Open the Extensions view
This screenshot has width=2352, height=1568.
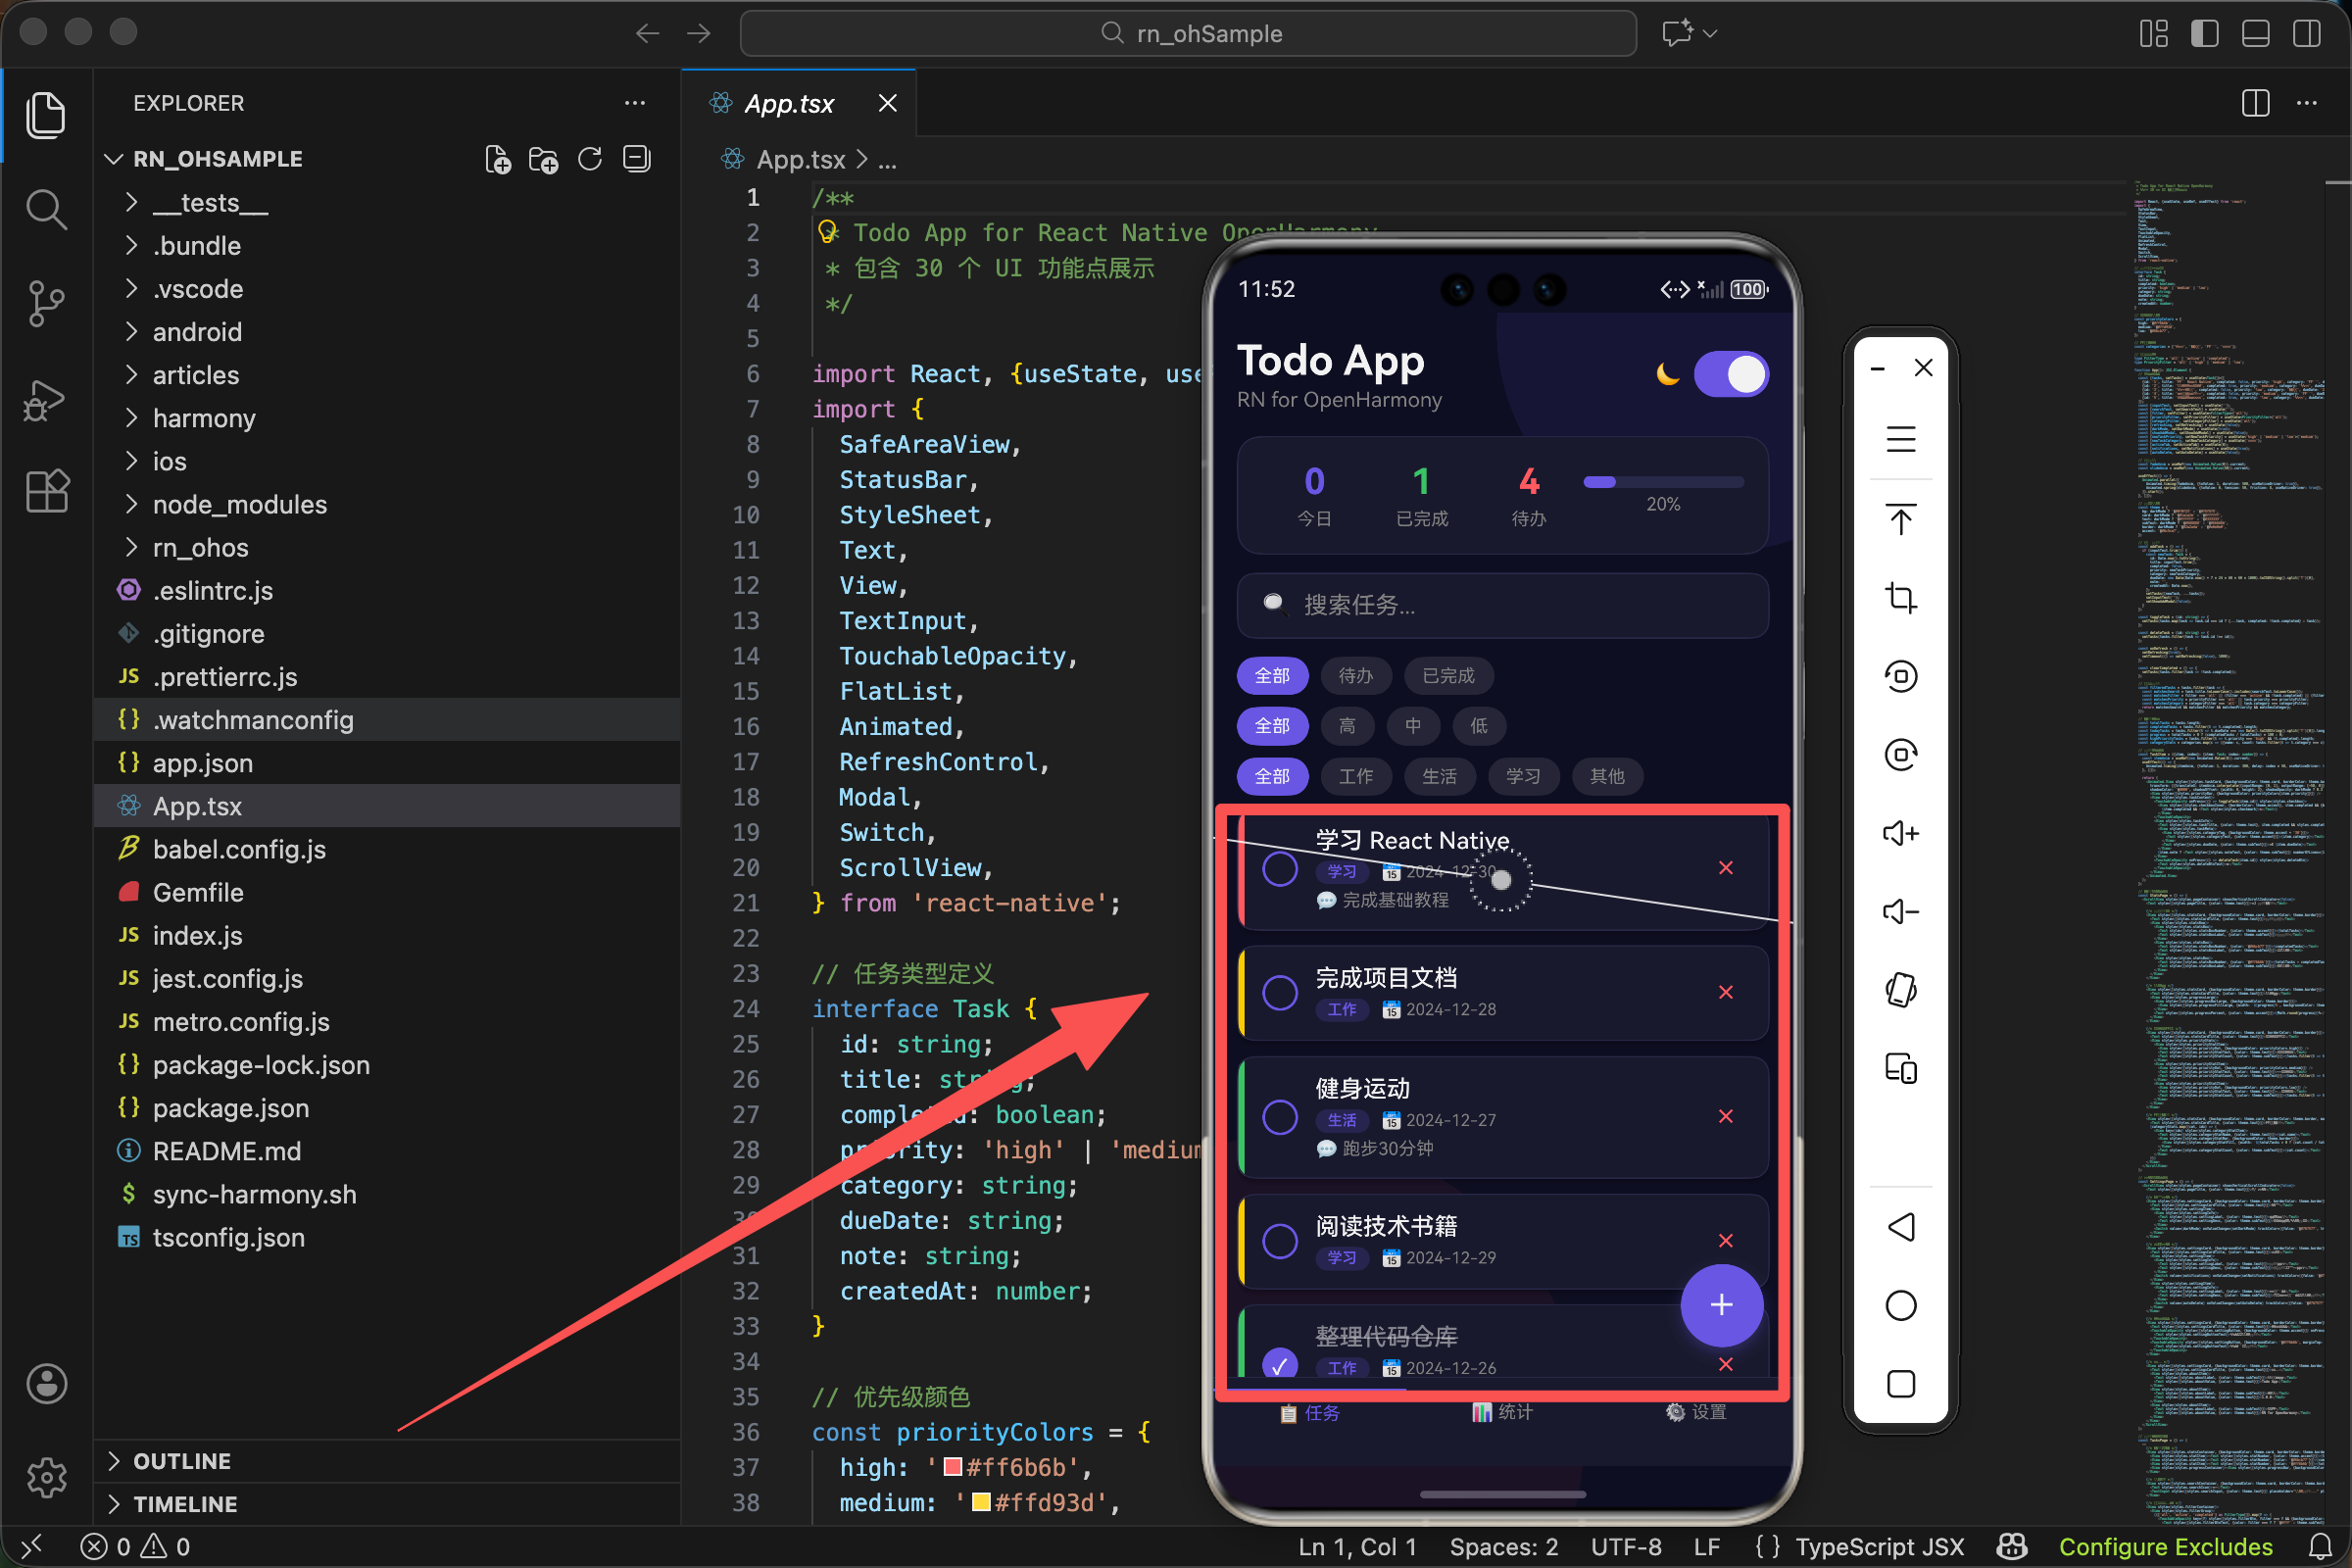(x=46, y=491)
